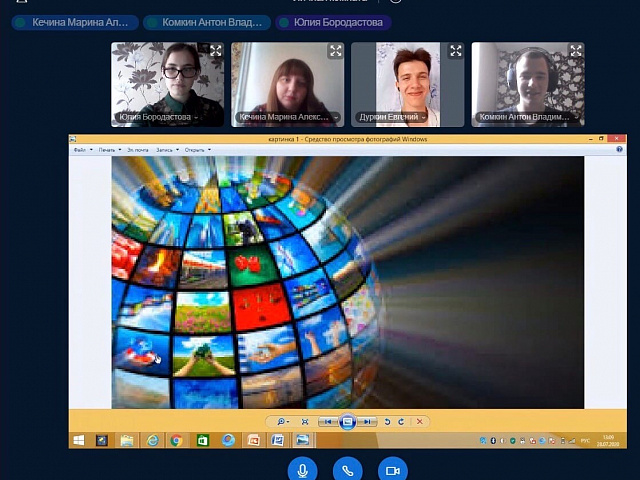This screenshot has width=640, height=480.
Task: Click the shared globe image in Photo Viewer
Action: (x=348, y=282)
